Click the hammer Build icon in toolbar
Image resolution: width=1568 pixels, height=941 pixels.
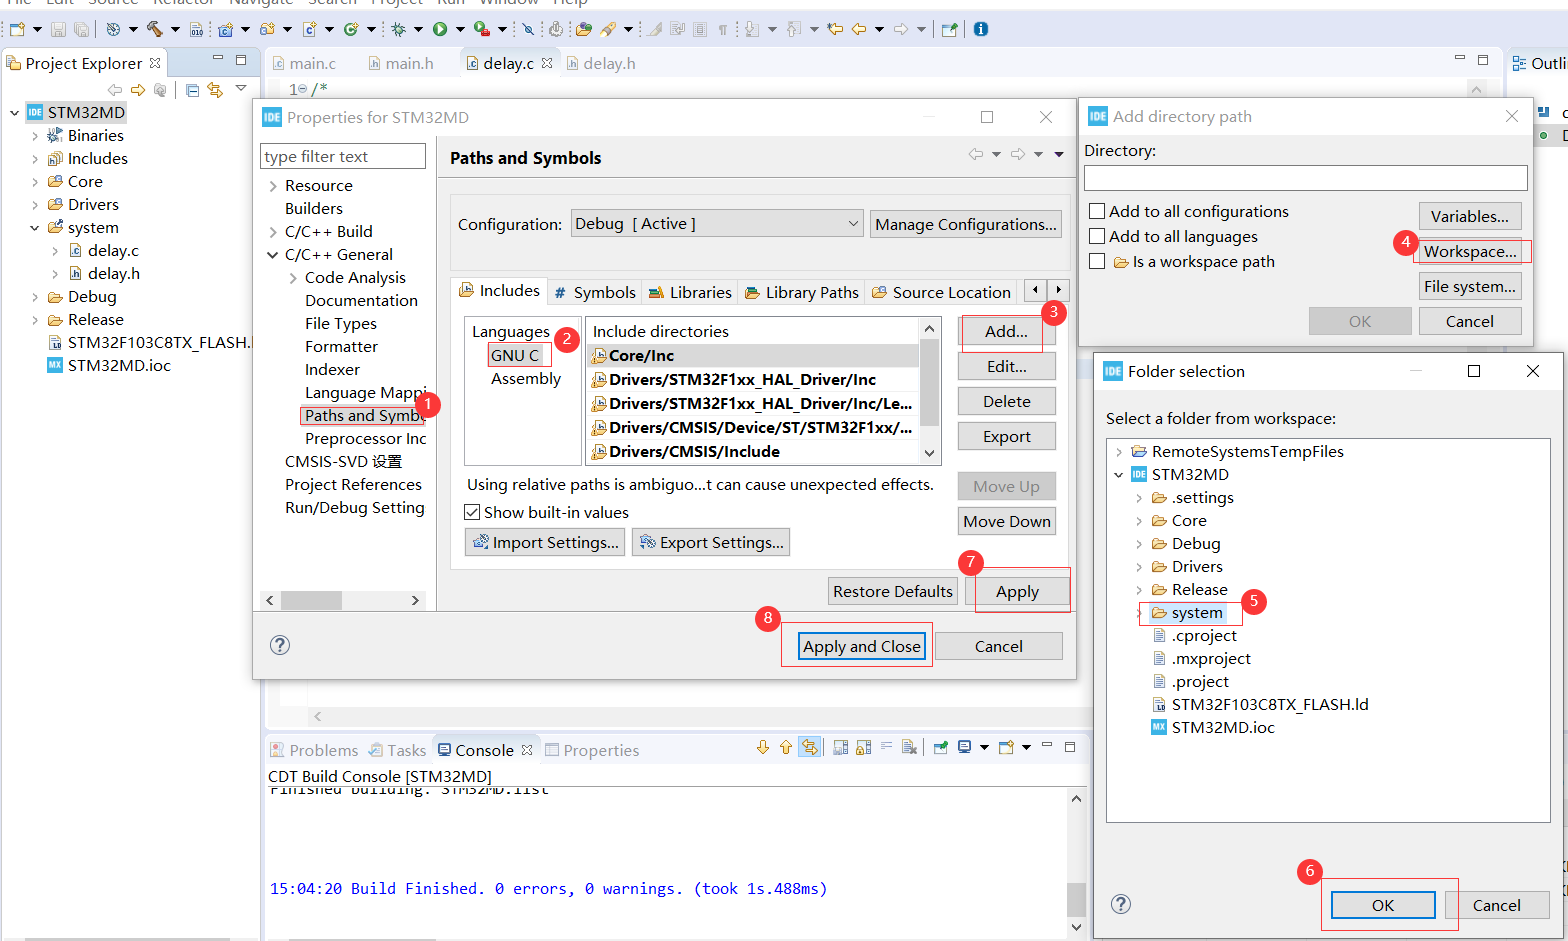click(155, 29)
